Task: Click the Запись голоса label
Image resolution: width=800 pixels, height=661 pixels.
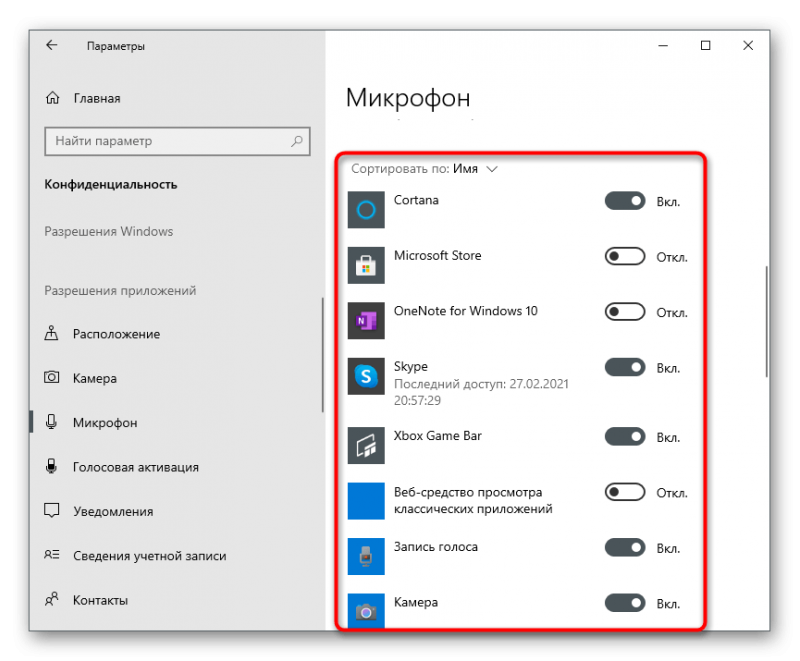Action: click(x=436, y=547)
